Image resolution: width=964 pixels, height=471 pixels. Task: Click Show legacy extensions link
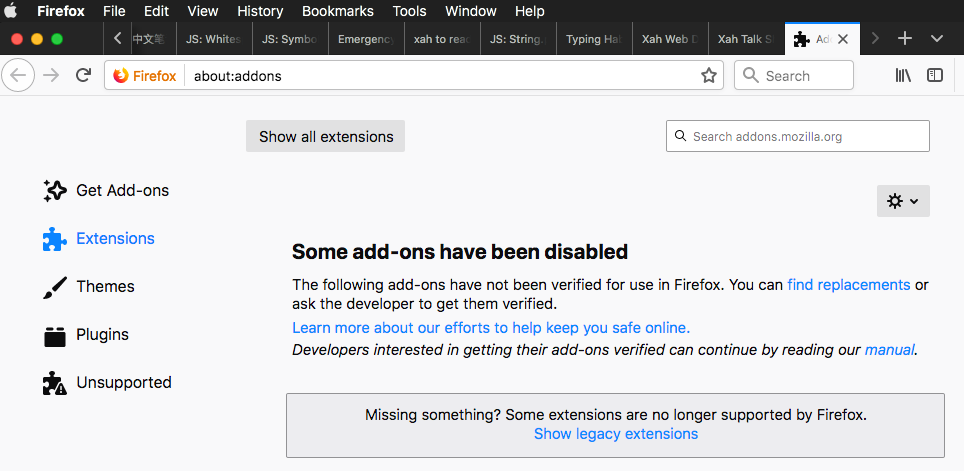pyautogui.click(x=616, y=434)
